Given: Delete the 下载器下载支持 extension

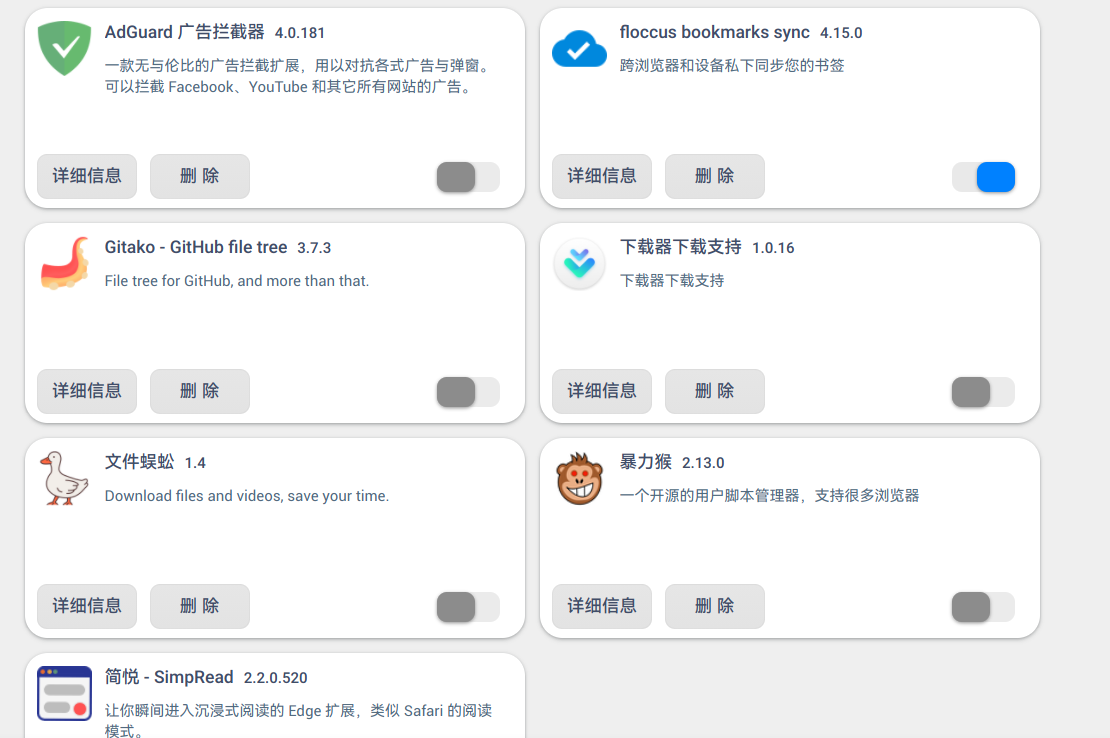Looking at the screenshot, I should 715,391.
